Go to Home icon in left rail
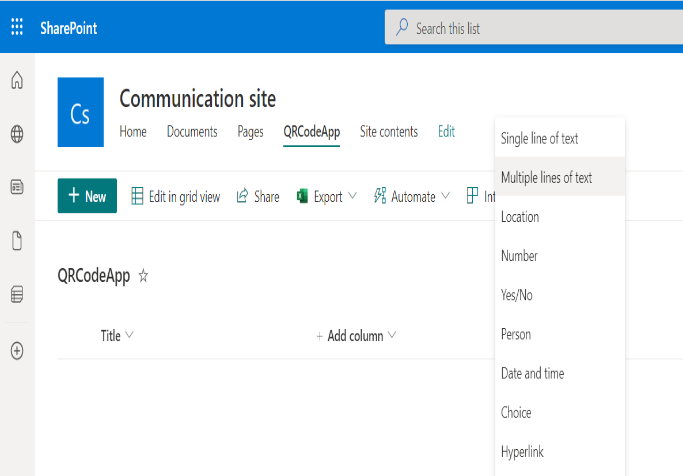The width and height of the screenshot is (683, 476). click(x=17, y=82)
